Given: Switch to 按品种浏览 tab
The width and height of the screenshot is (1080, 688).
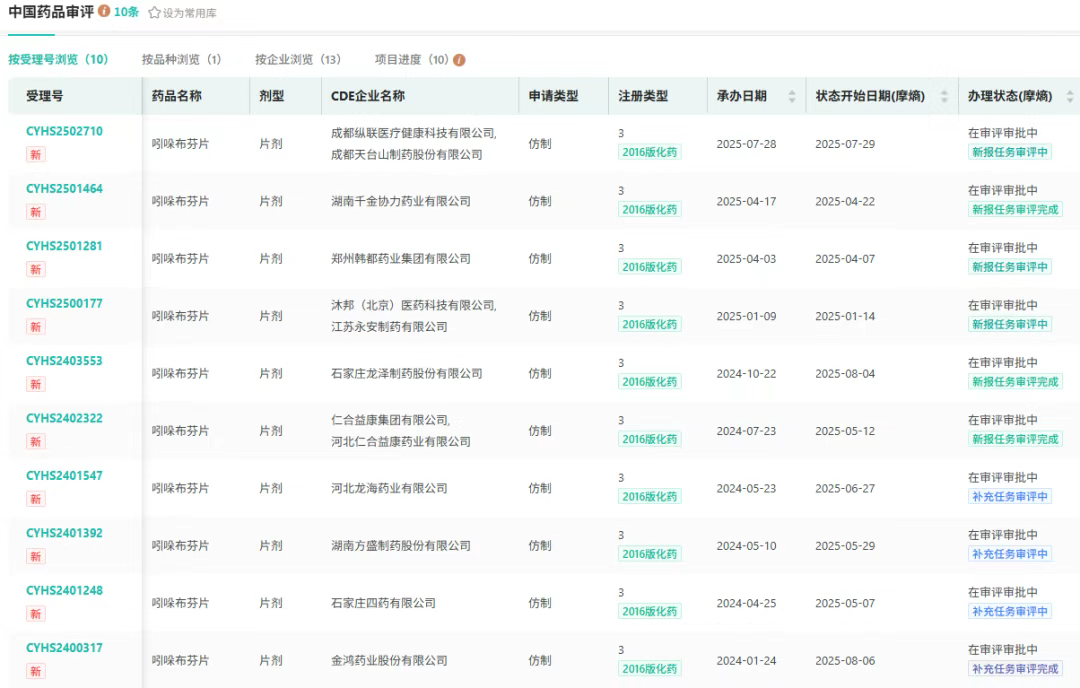Looking at the screenshot, I should pyautogui.click(x=181, y=60).
